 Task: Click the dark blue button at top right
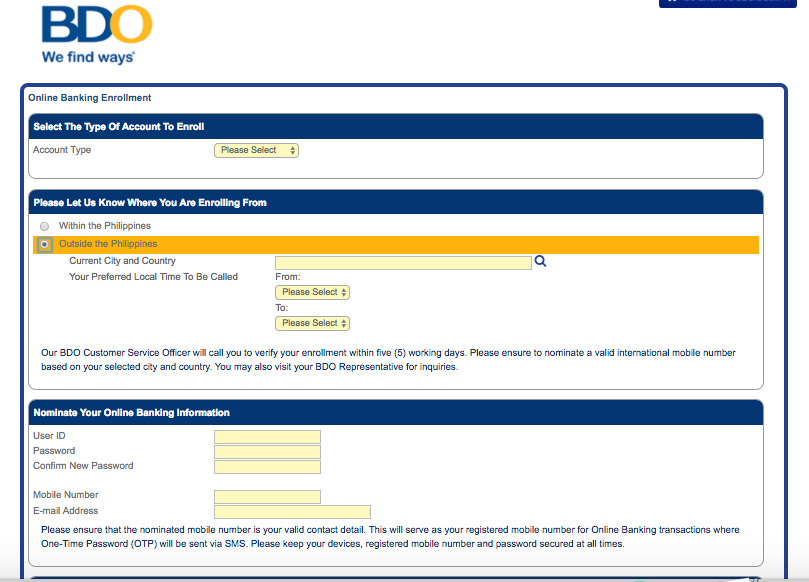tap(727, 4)
